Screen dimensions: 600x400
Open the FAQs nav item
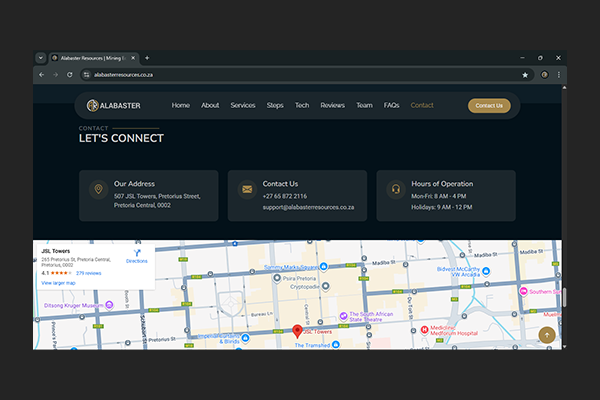click(x=391, y=105)
